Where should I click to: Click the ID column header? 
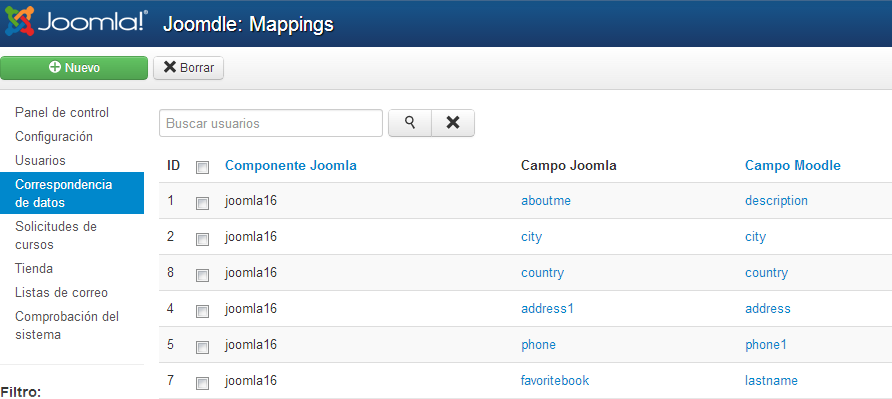point(174,166)
